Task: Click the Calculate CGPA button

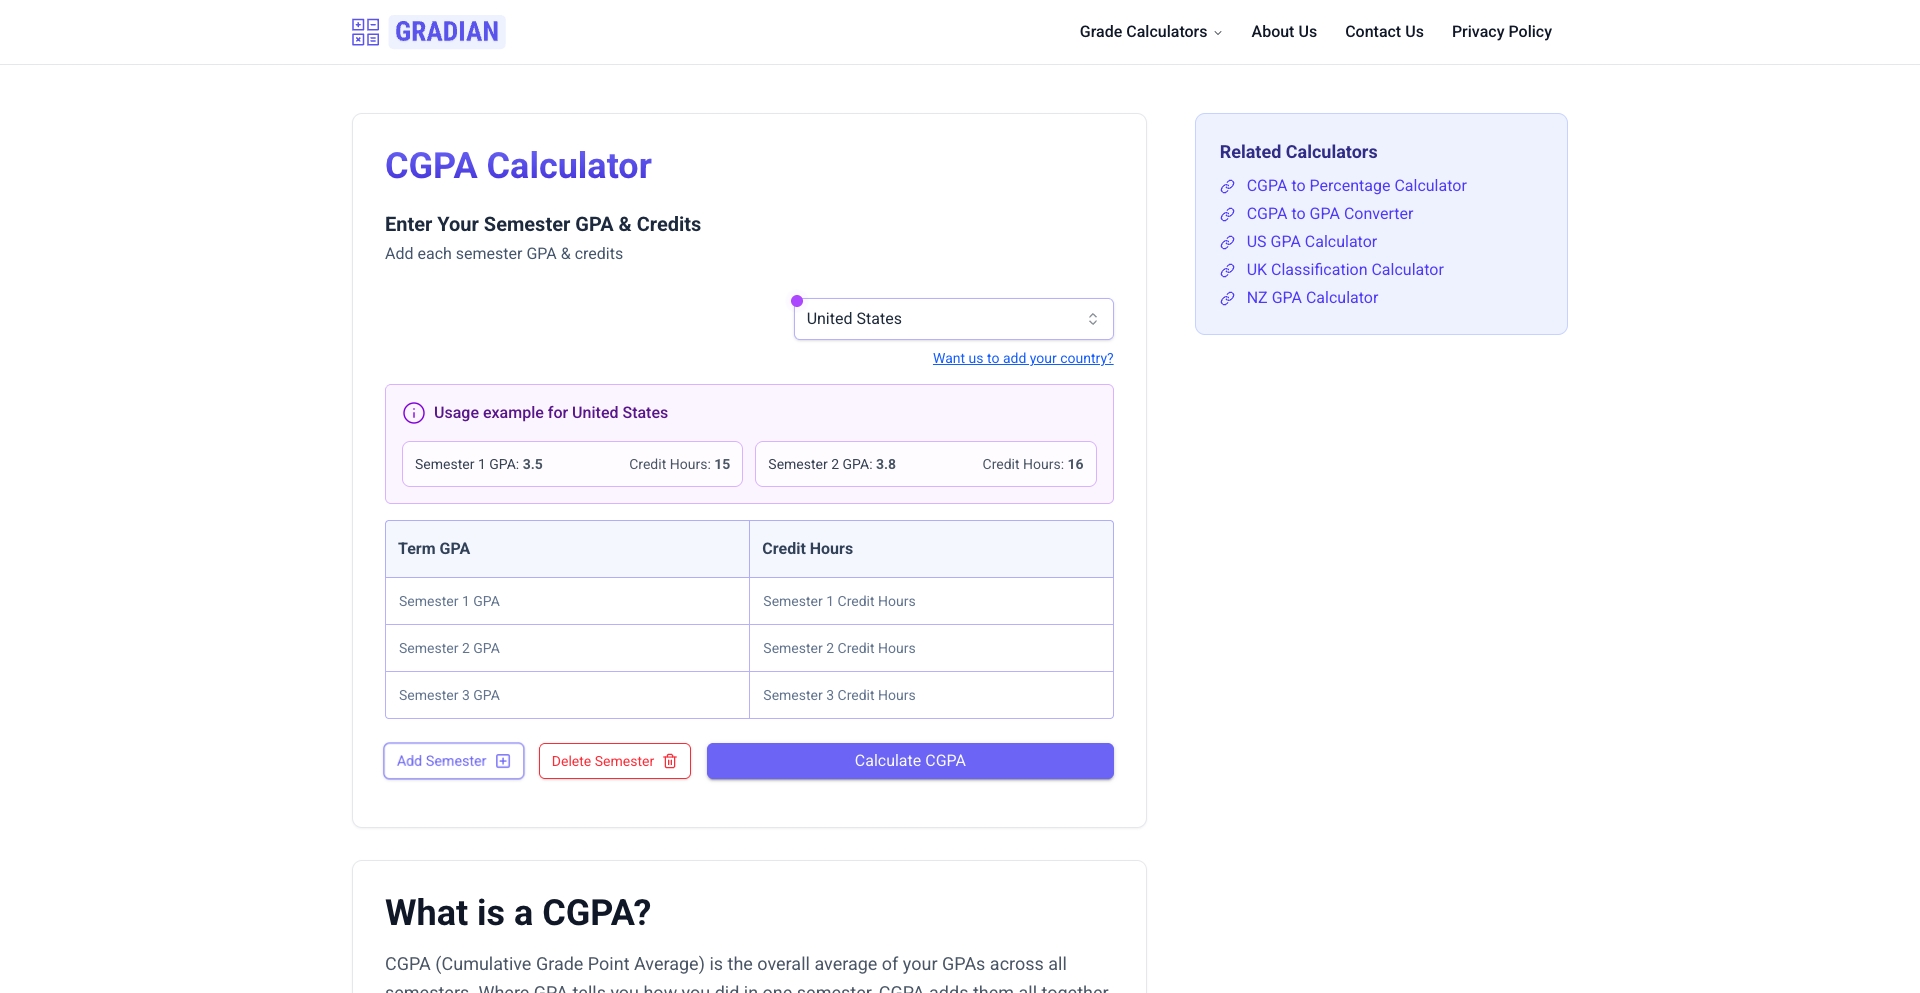Action: click(909, 760)
